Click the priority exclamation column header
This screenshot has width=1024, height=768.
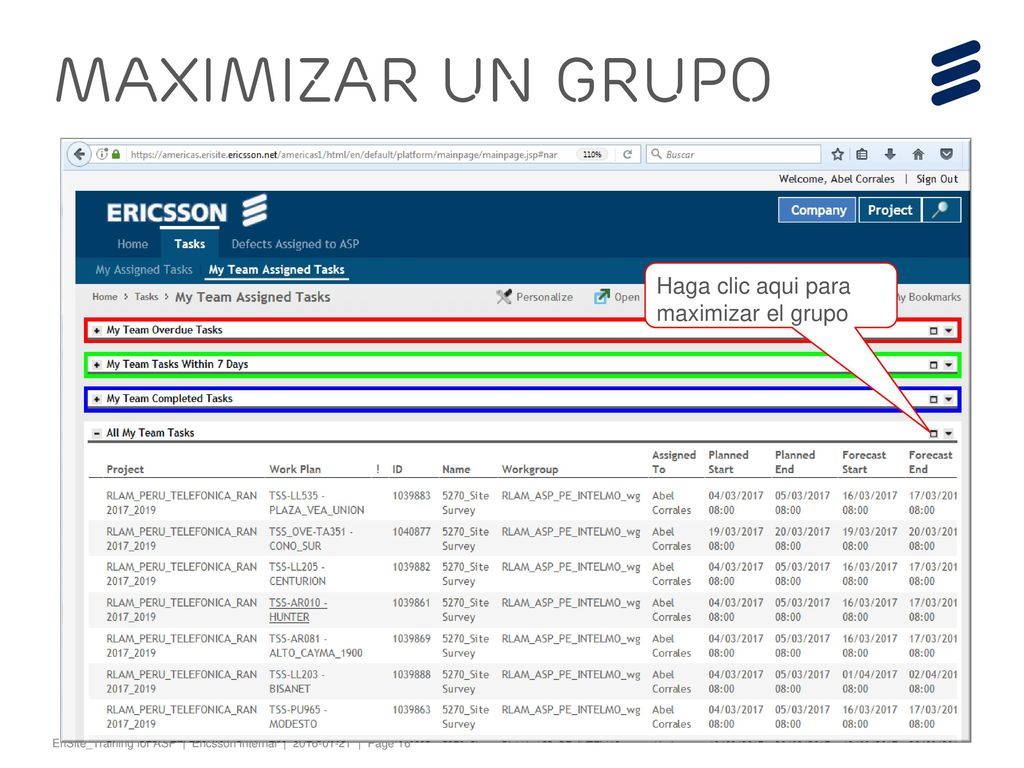377,470
